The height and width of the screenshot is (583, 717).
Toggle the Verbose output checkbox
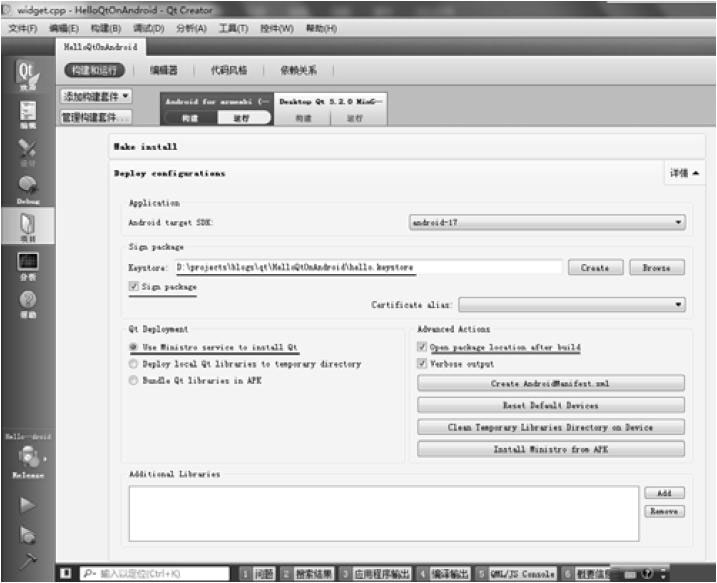click(x=422, y=364)
